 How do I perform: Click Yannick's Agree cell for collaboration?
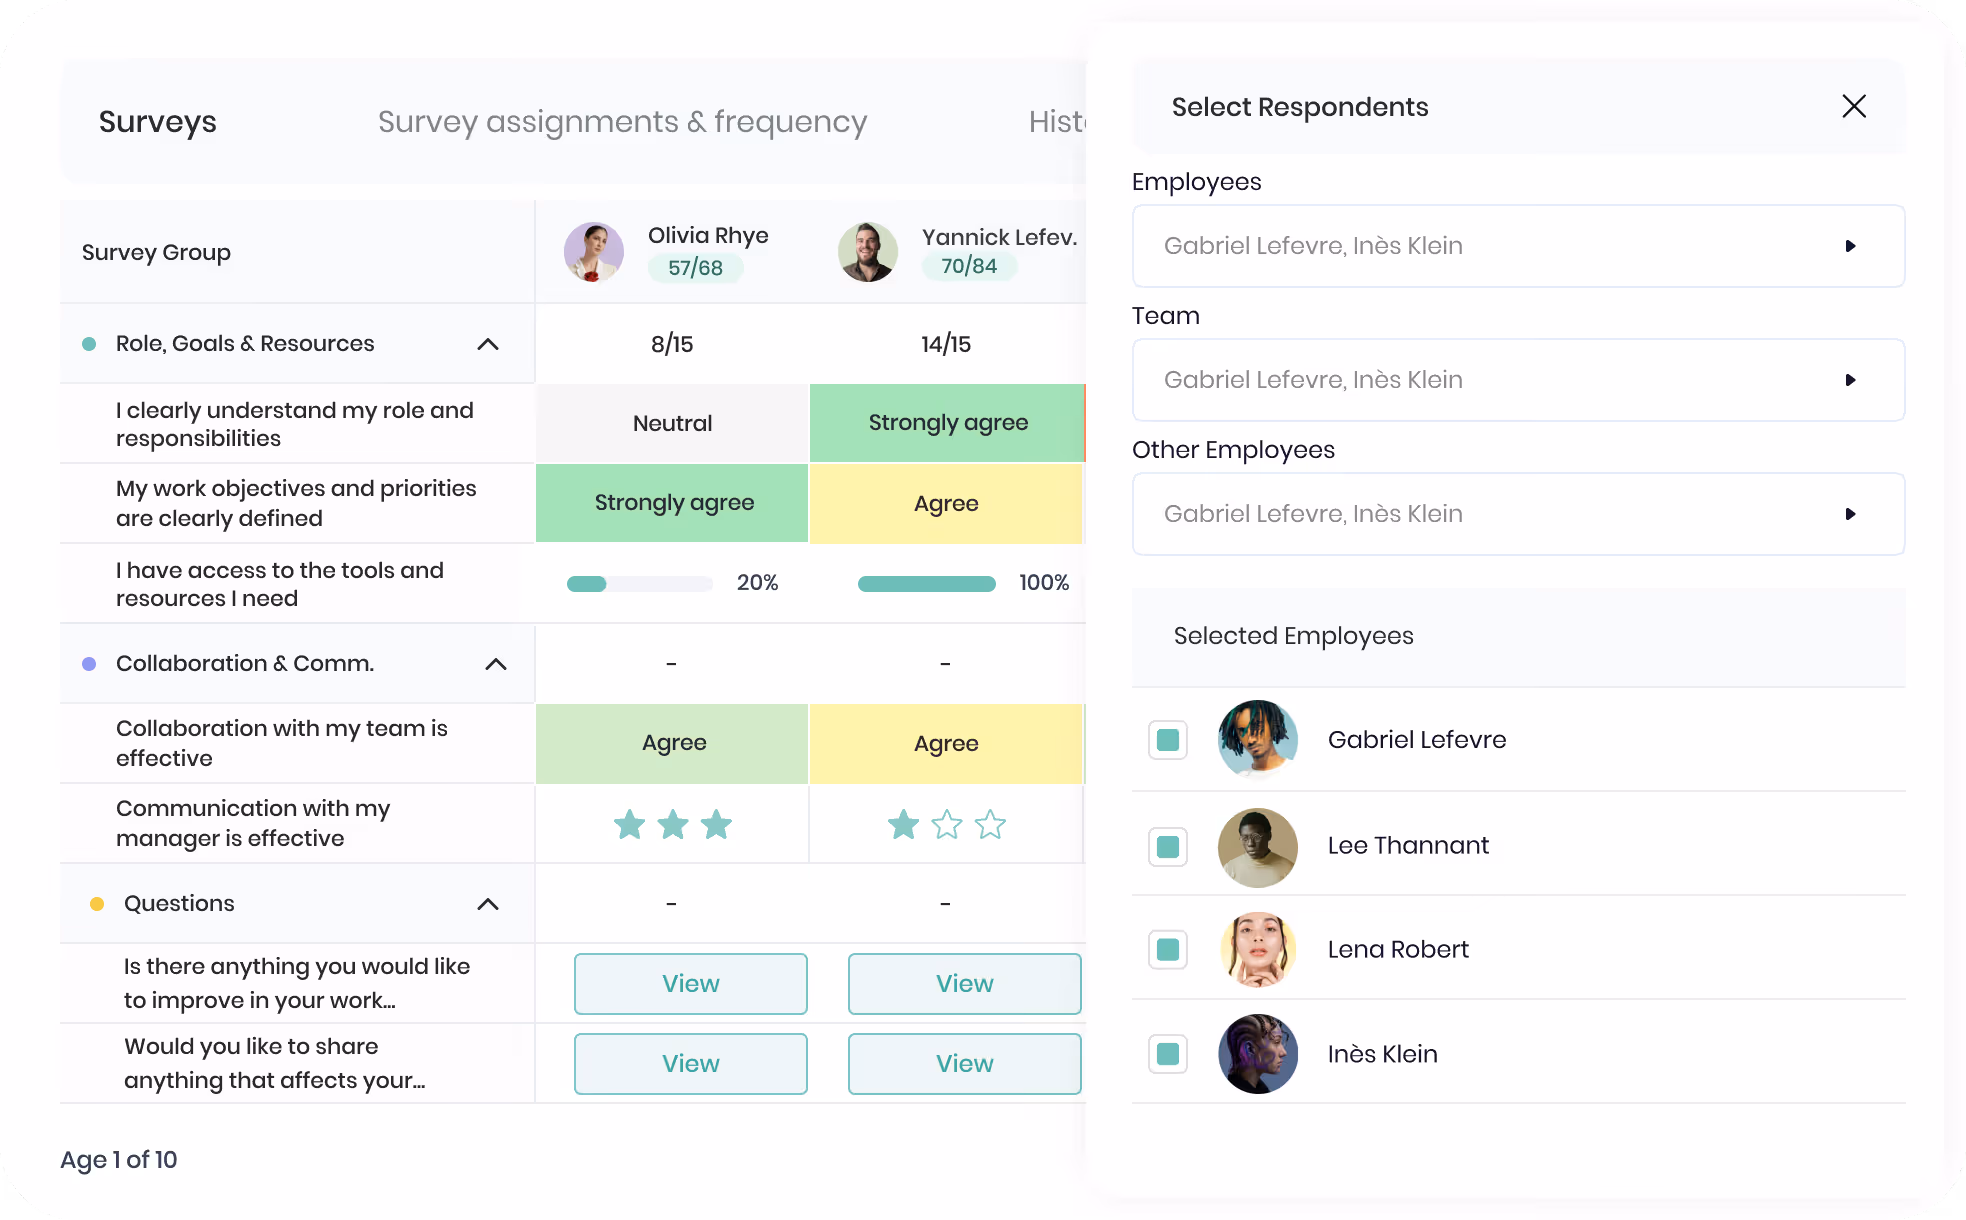coord(946,743)
